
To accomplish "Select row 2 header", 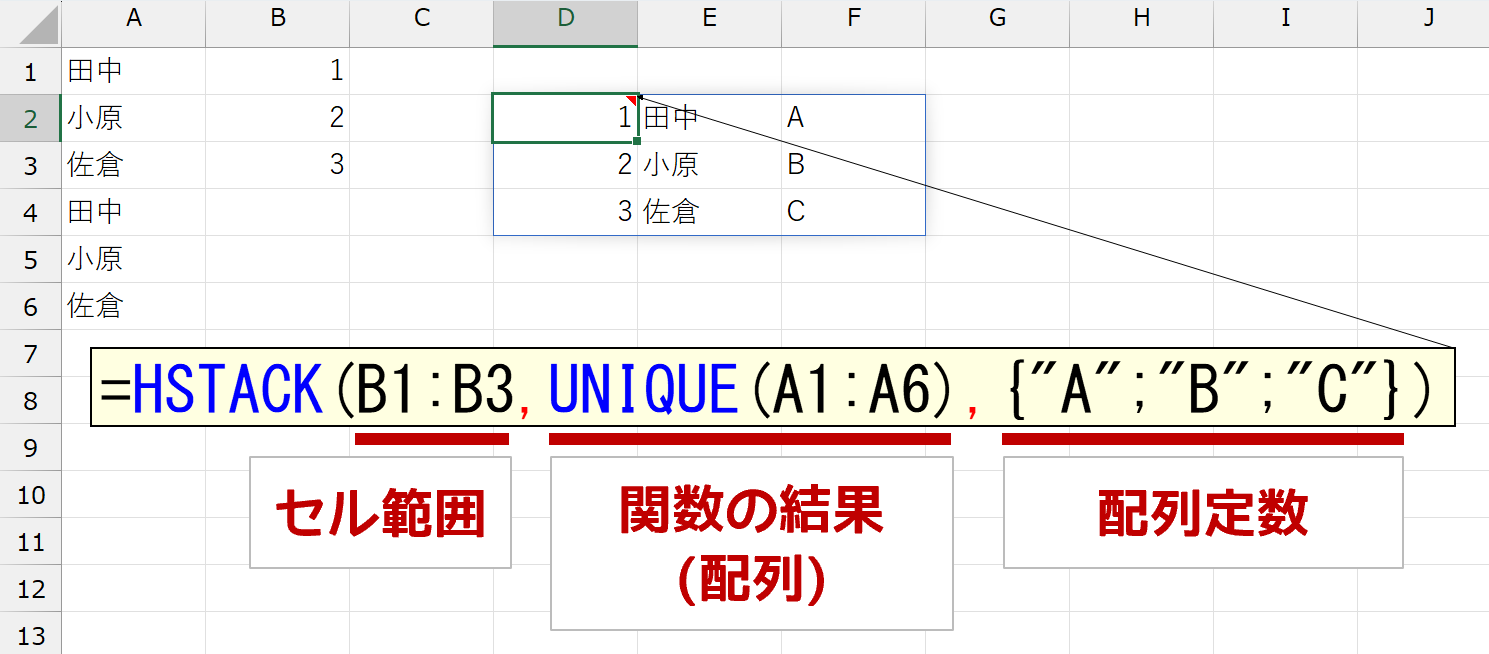I will click(x=30, y=119).
